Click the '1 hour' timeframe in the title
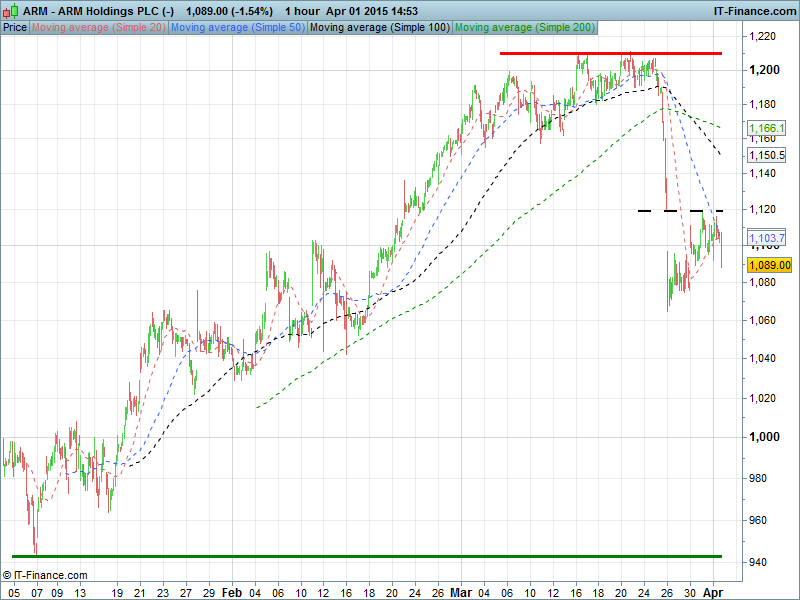800x600 pixels. pos(301,10)
